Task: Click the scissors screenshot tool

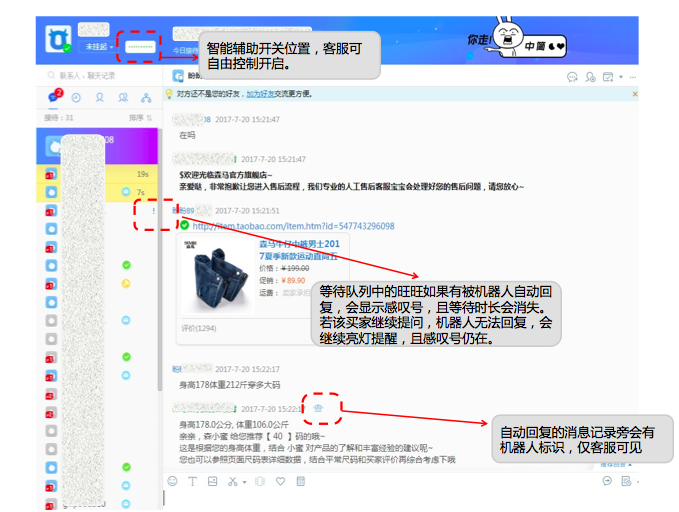Action: pyautogui.click(x=233, y=481)
